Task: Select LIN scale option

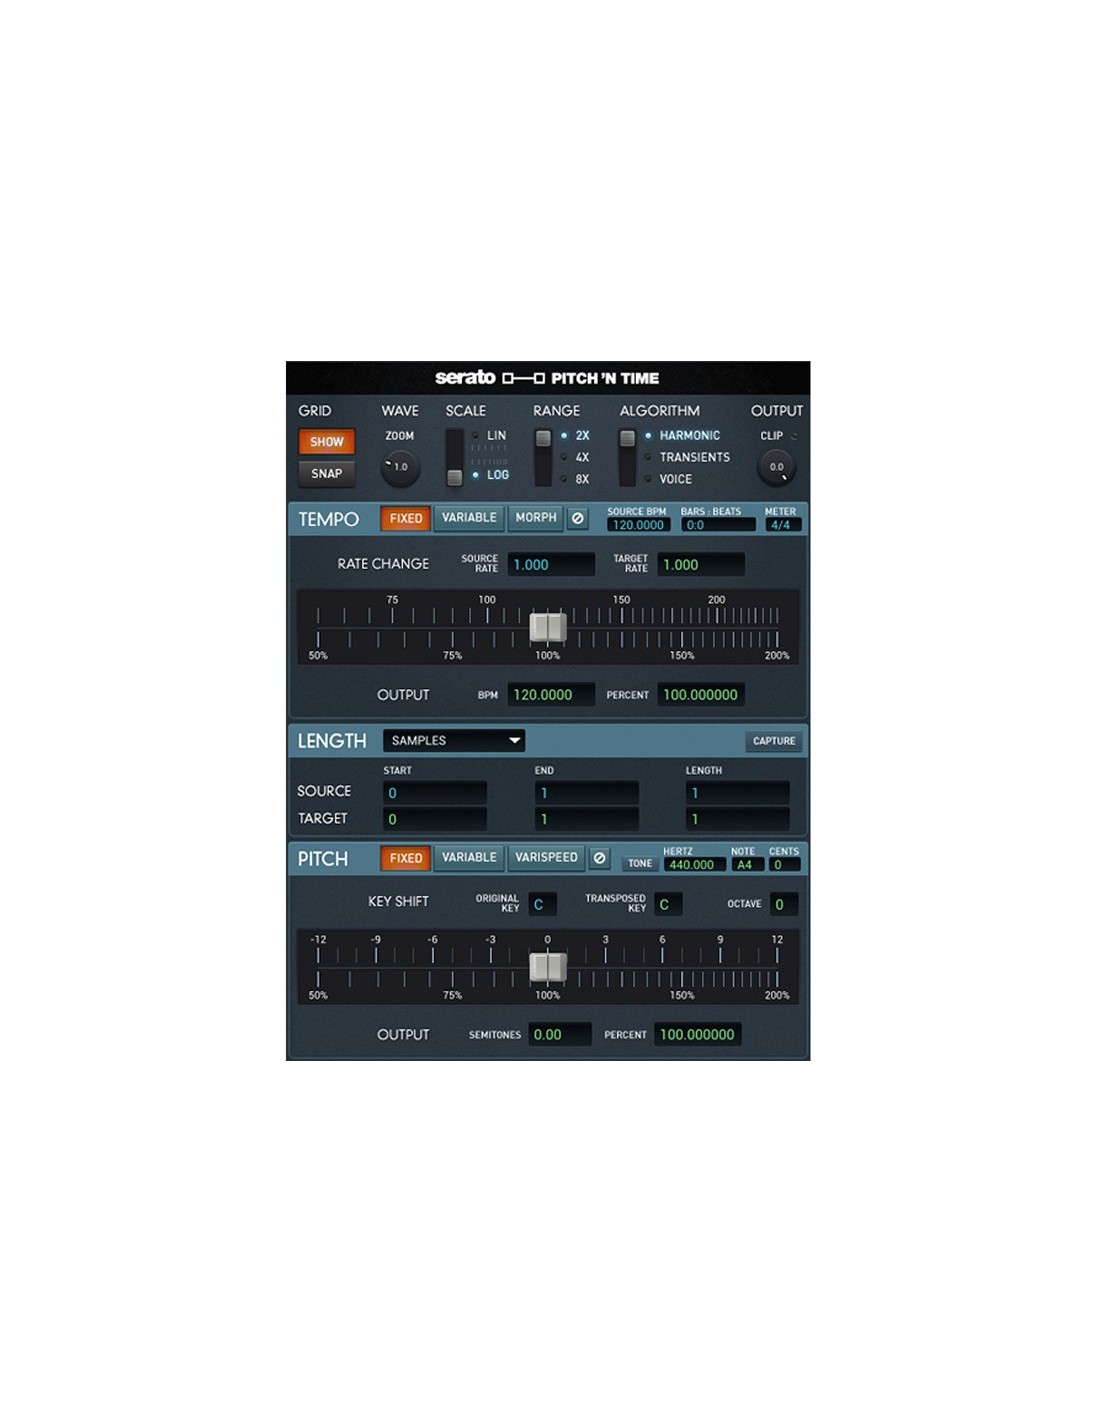Action: pyautogui.click(x=496, y=436)
